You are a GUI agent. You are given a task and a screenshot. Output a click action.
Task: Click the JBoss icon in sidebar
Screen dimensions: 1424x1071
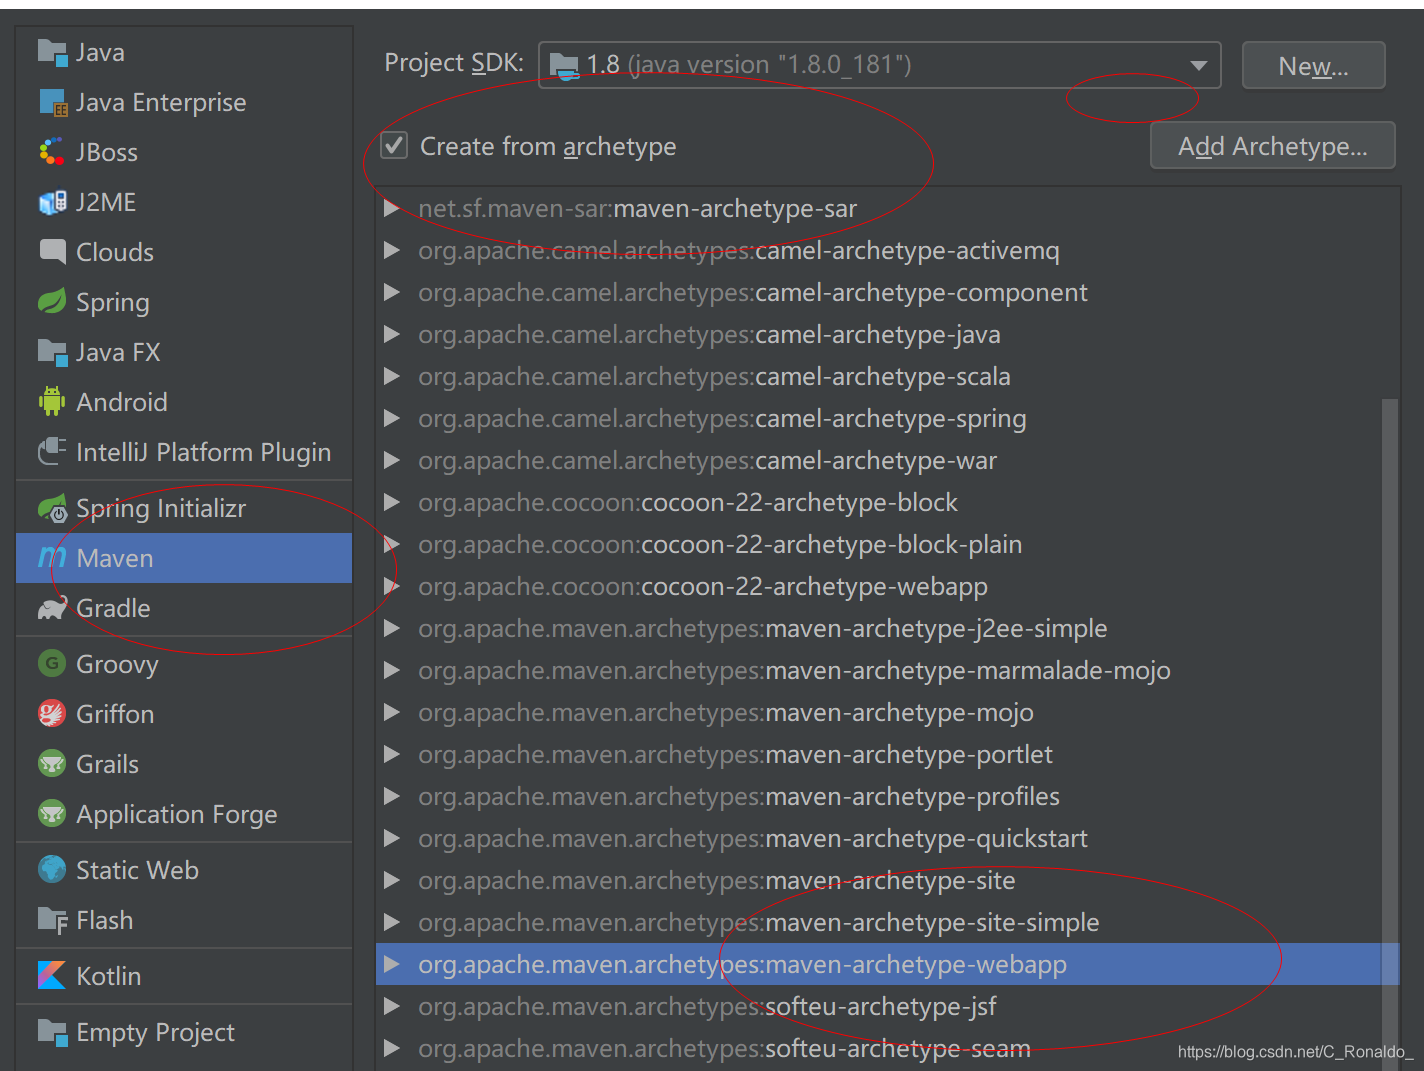point(52,152)
